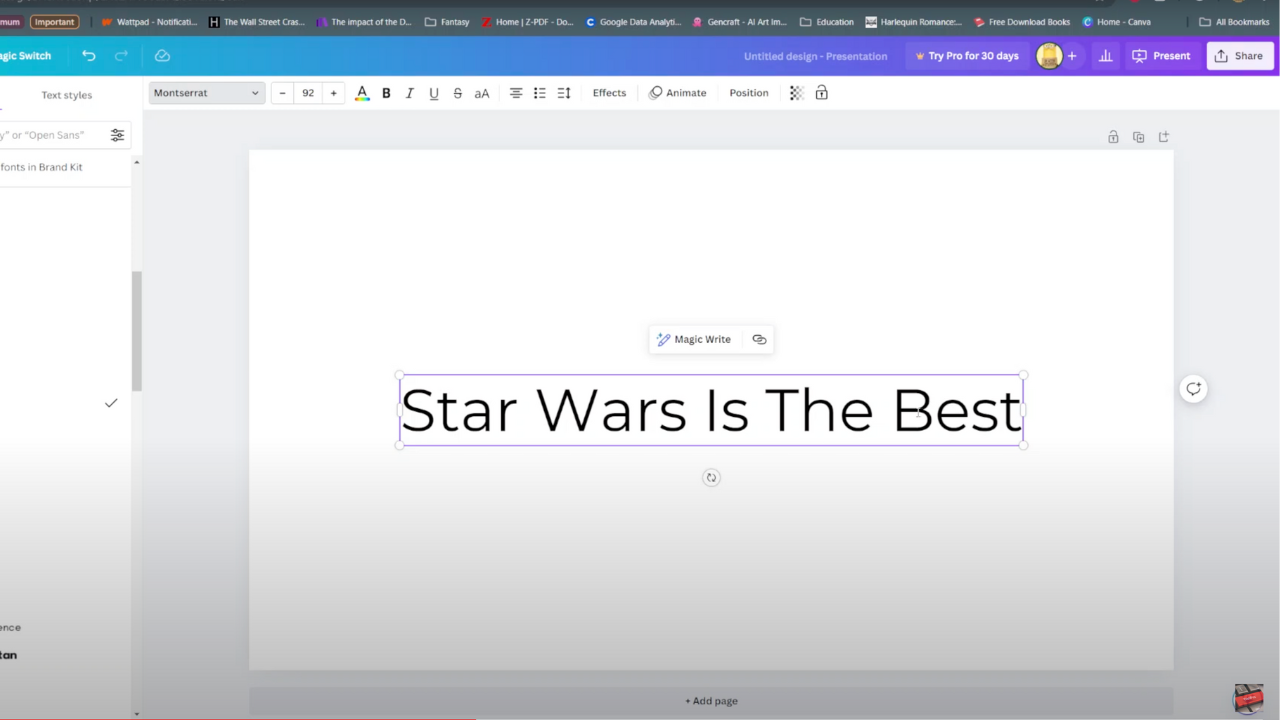
Task: Open the Animate panel
Action: pyautogui.click(x=678, y=93)
